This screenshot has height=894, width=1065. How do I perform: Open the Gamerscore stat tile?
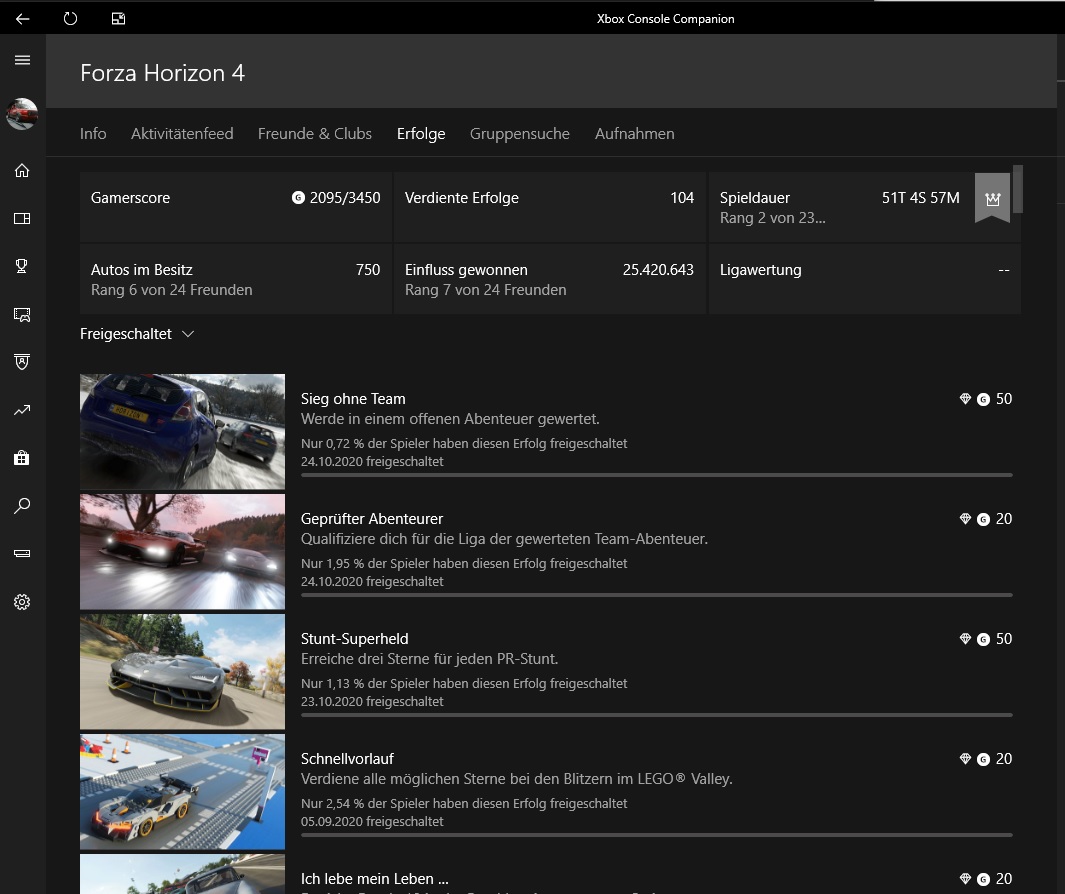click(x=236, y=207)
